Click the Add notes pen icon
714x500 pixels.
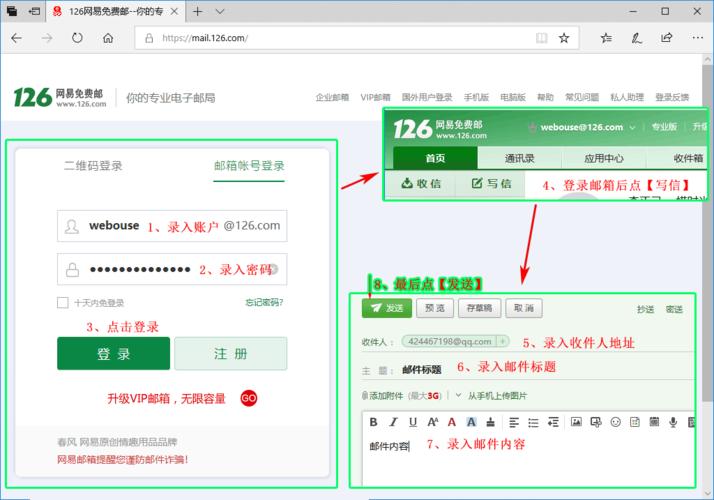(637, 38)
